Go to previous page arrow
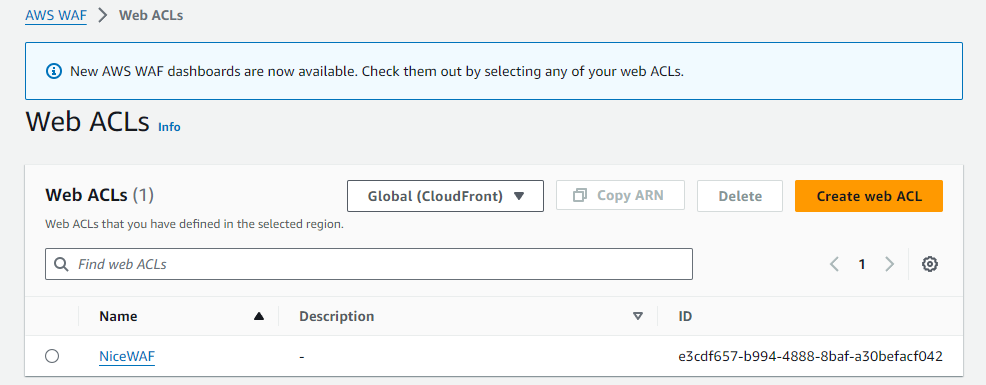Image resolution: width=986 pixels, height=385 pixels. [834, 264]
